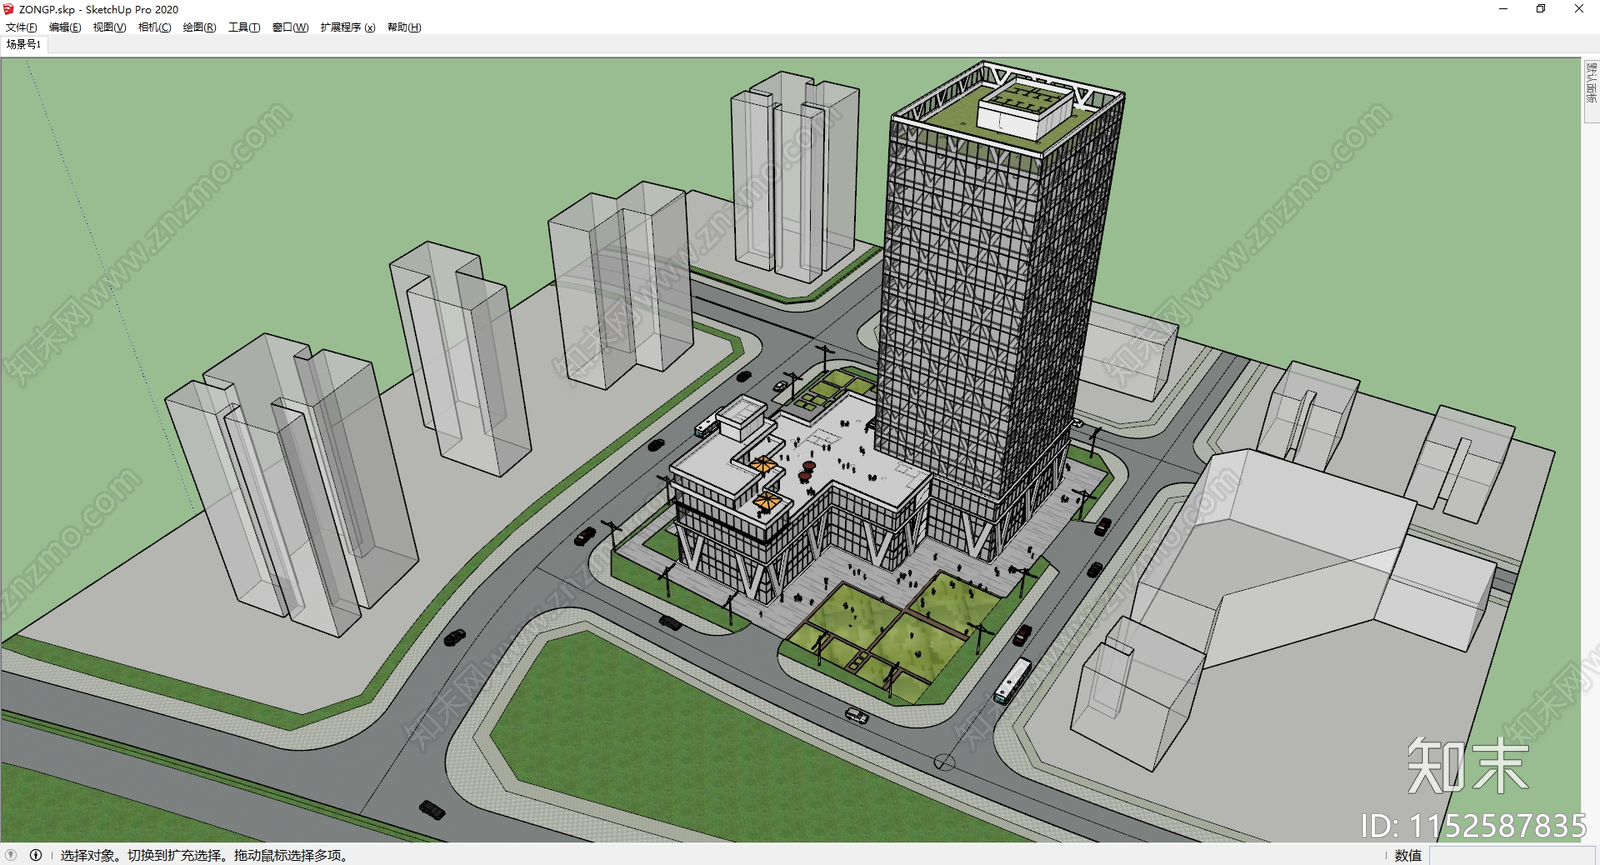Select the white bus on the road
Viewport: 1600px width, 865px height.
click(1012, 681)
